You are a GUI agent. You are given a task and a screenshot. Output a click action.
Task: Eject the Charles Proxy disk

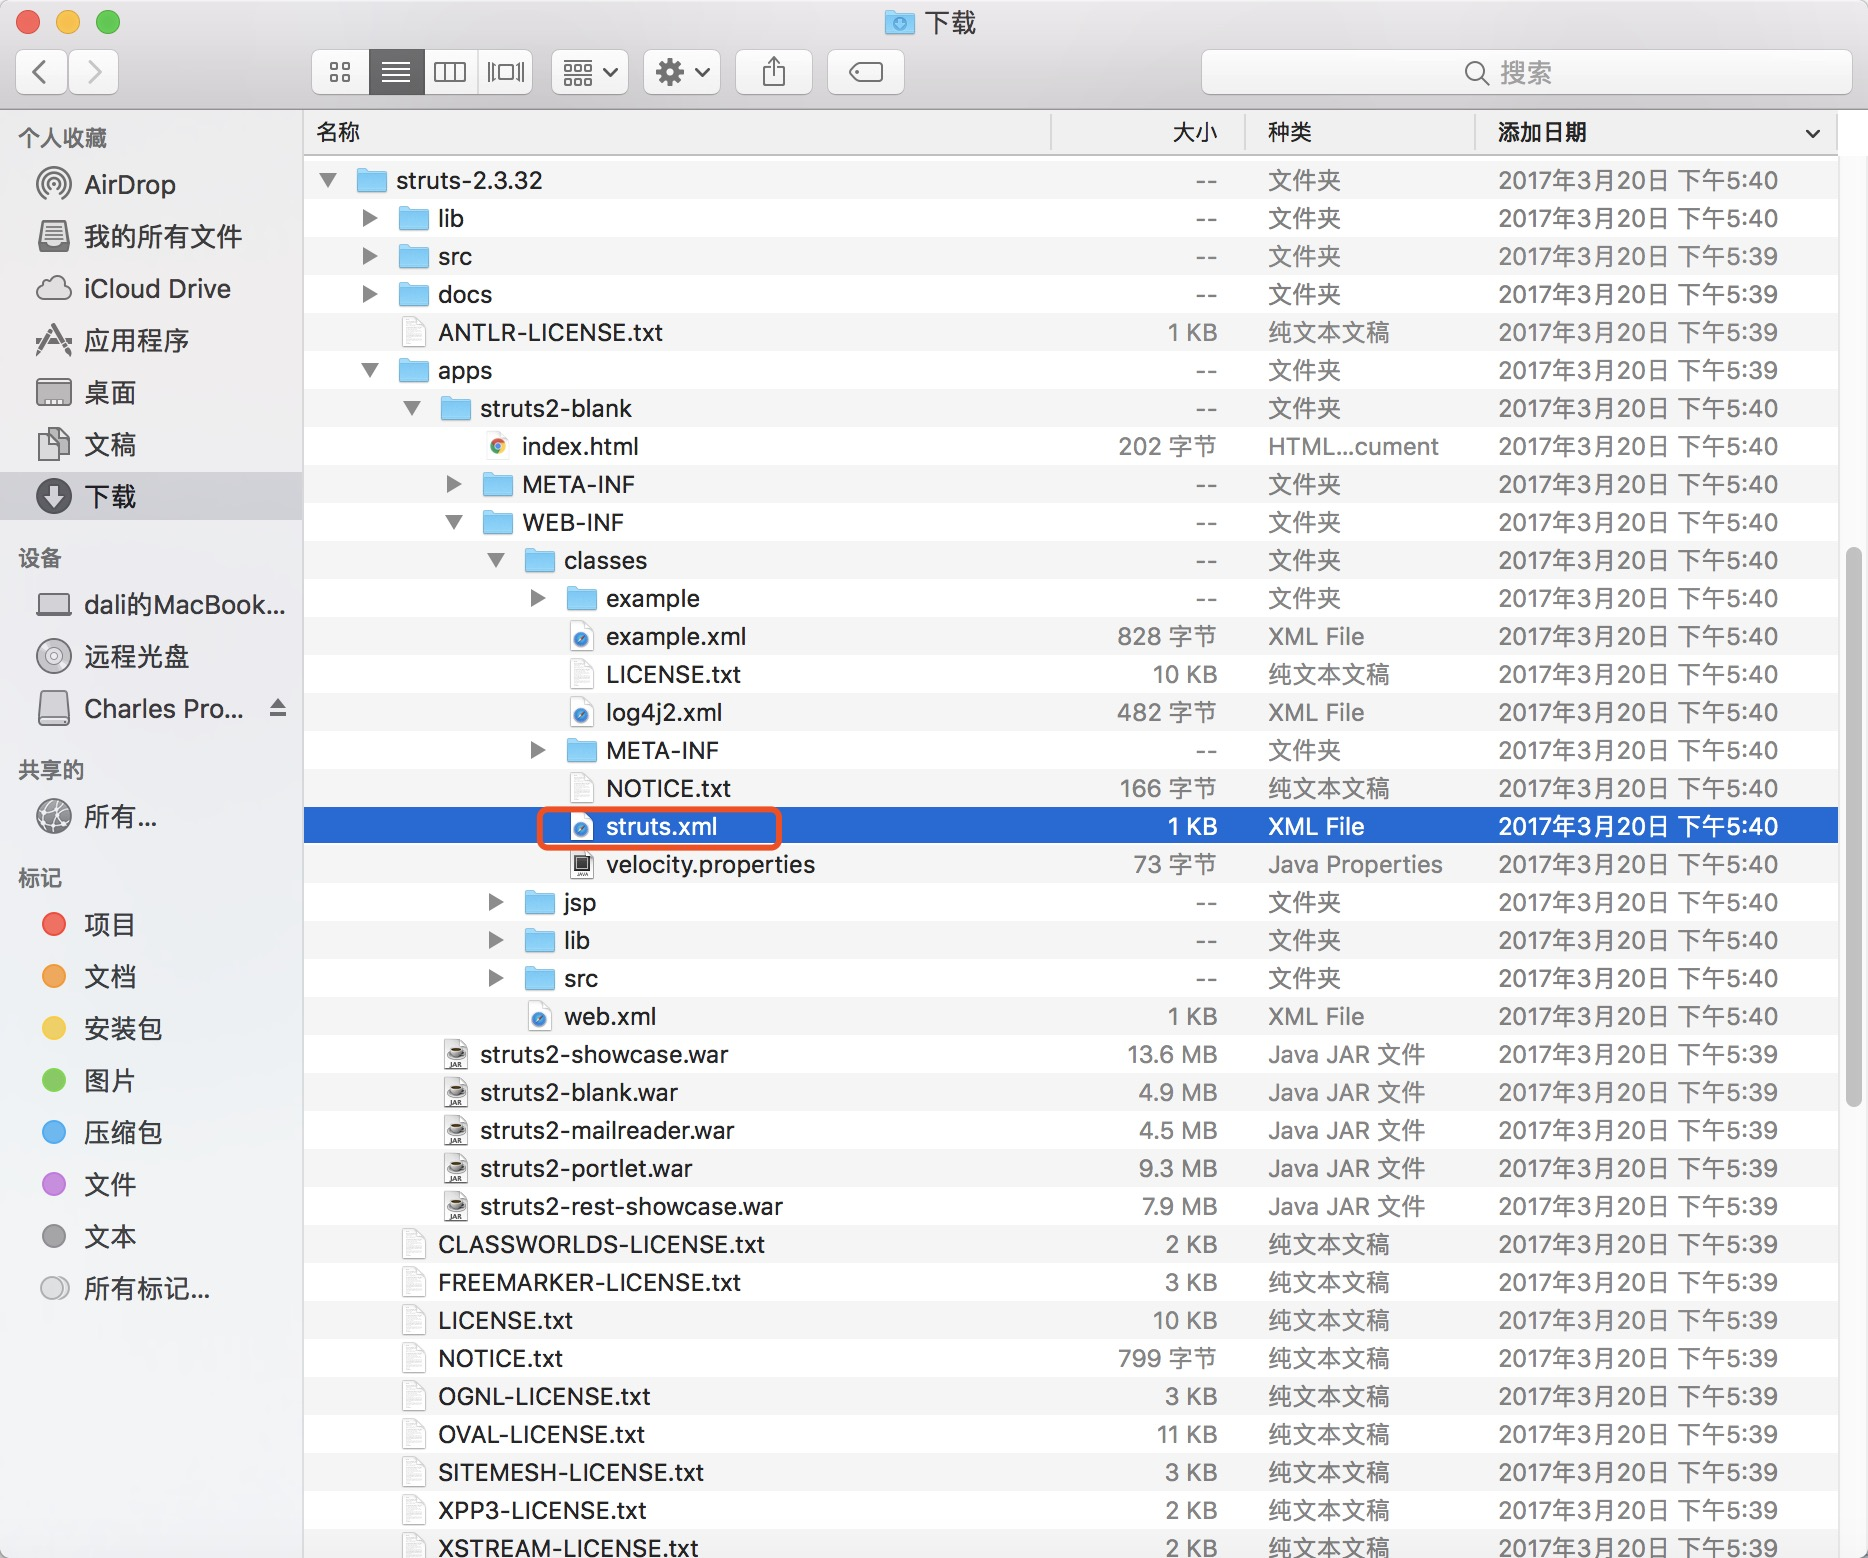click(x=278, y=709)
